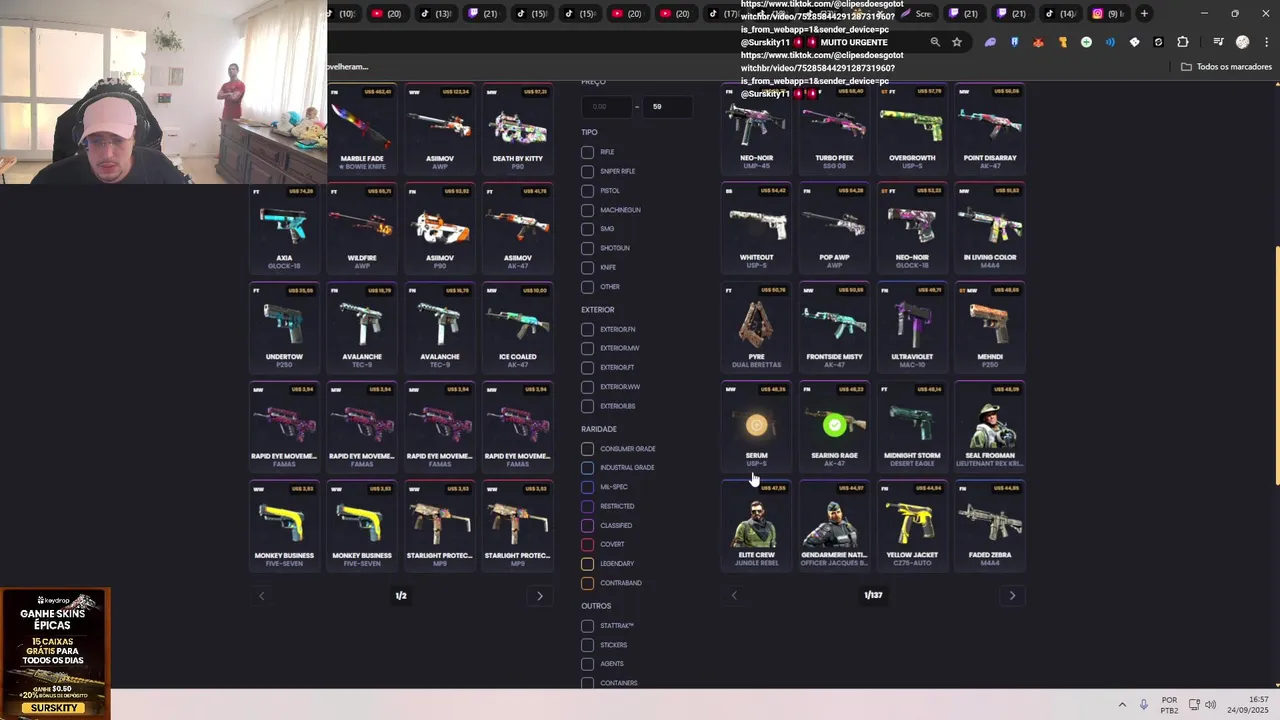This screenshot has width=1280, height=720.
Task: Switch to the TikTok (13) tab
Action: pos(434,13)
